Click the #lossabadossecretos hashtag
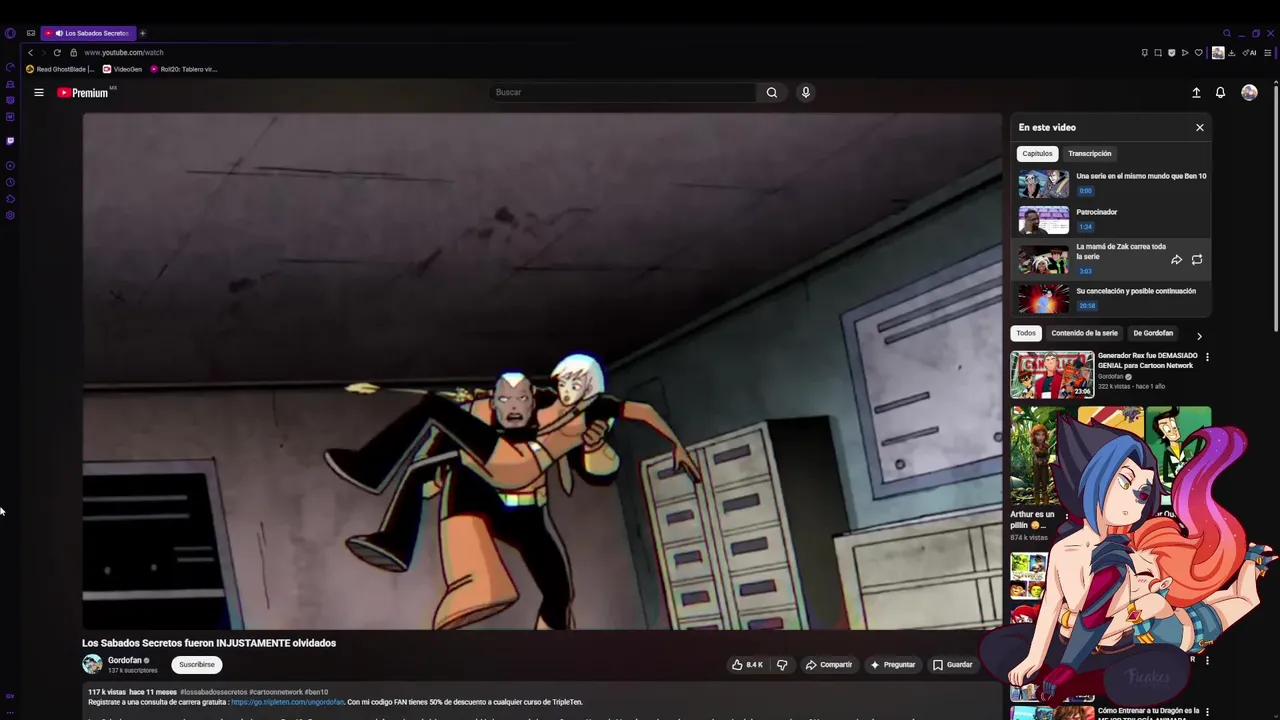Screen dimensions: 1280x720 coord(213,692)
